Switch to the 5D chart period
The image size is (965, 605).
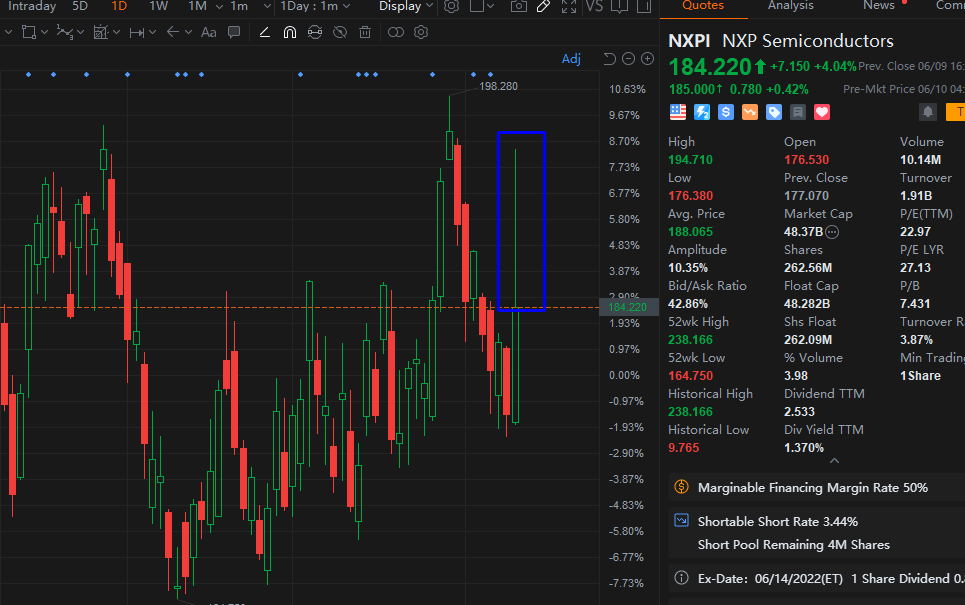(80, 6)
